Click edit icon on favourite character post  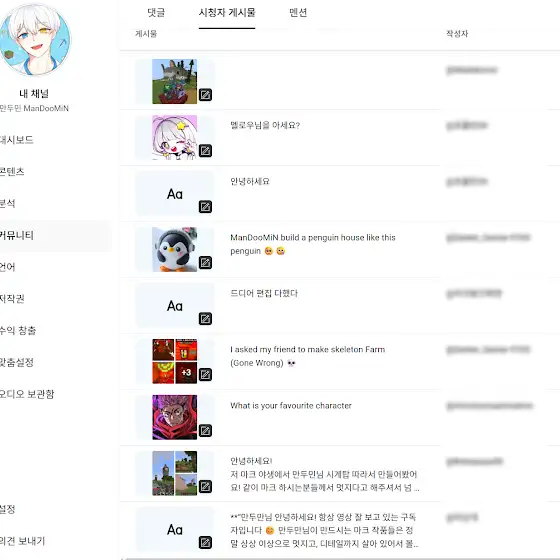(205, 430)
